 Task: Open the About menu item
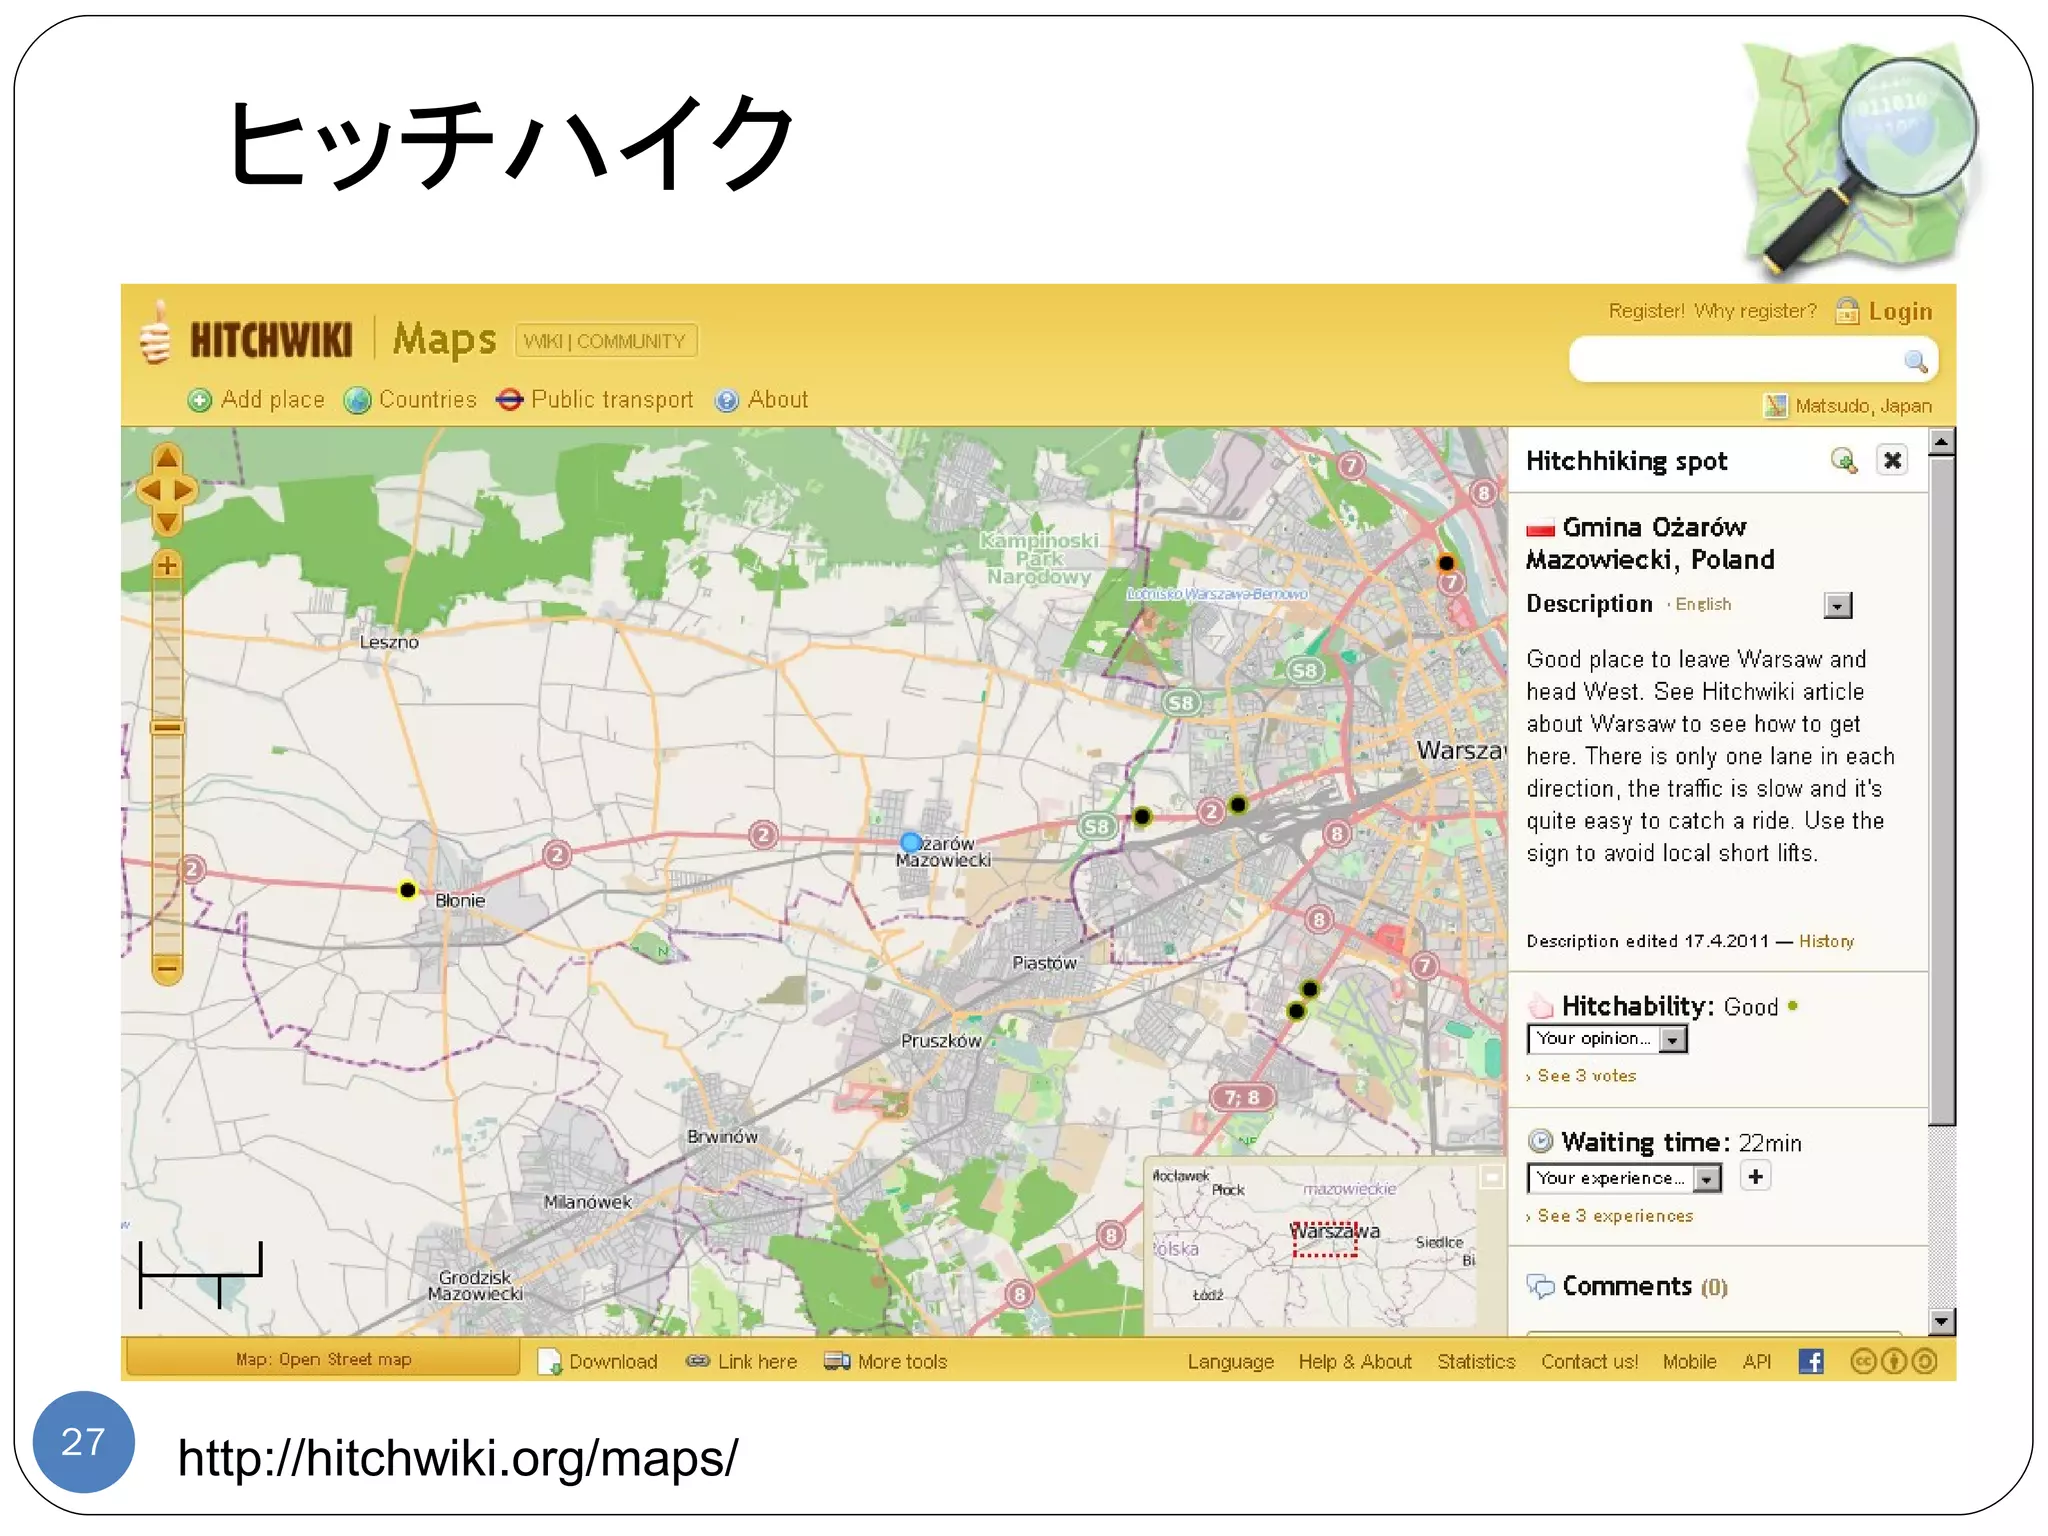coord(762,400)
